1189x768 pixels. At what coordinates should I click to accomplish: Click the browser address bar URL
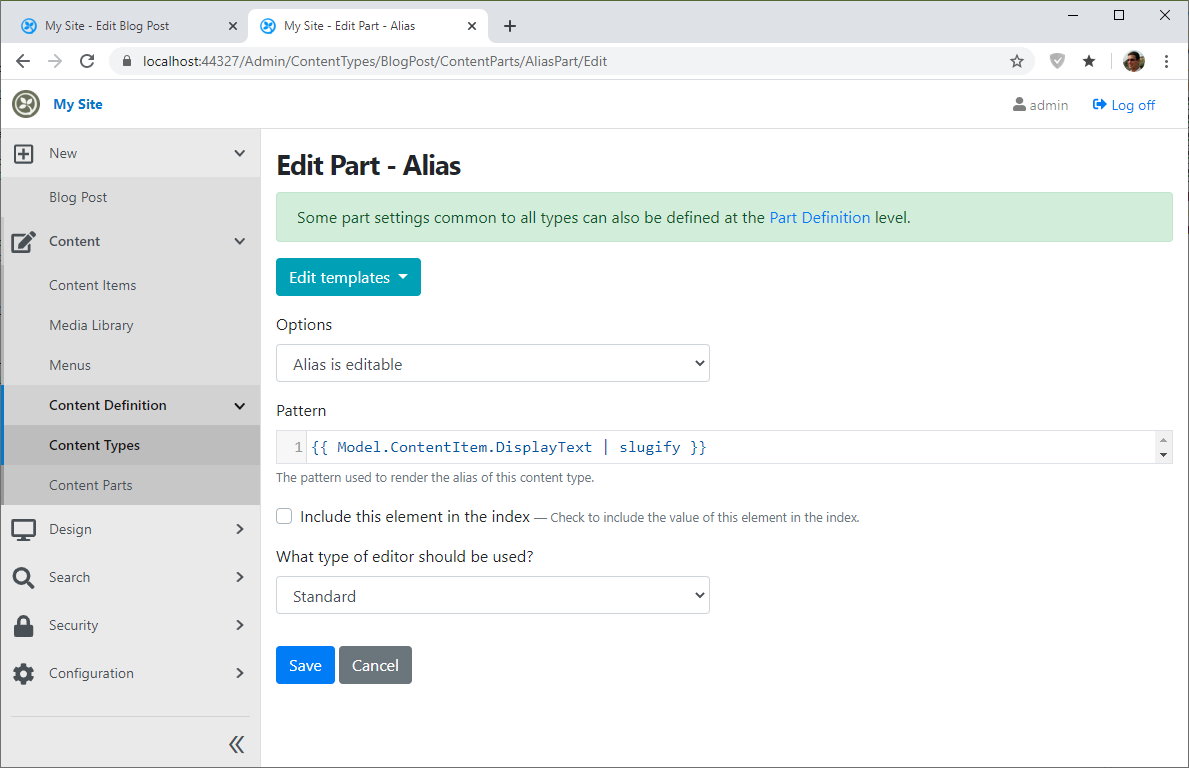click(x=375, y=61)
